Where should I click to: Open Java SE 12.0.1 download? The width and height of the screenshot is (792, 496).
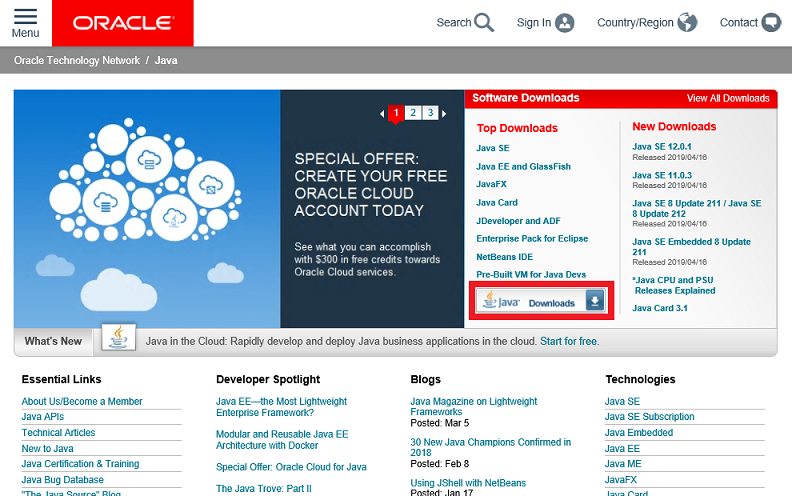point(662,146)
